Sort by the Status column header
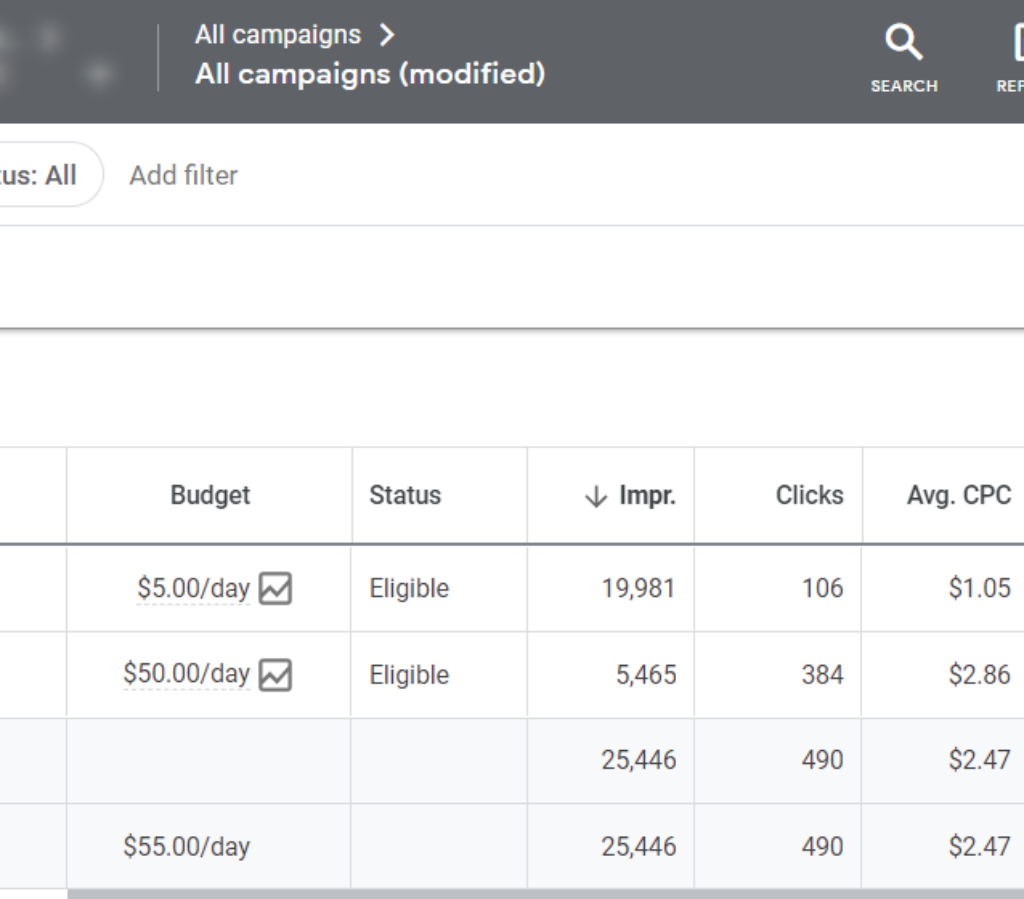This screenshot has height=899, width=1024. (405, 495)
